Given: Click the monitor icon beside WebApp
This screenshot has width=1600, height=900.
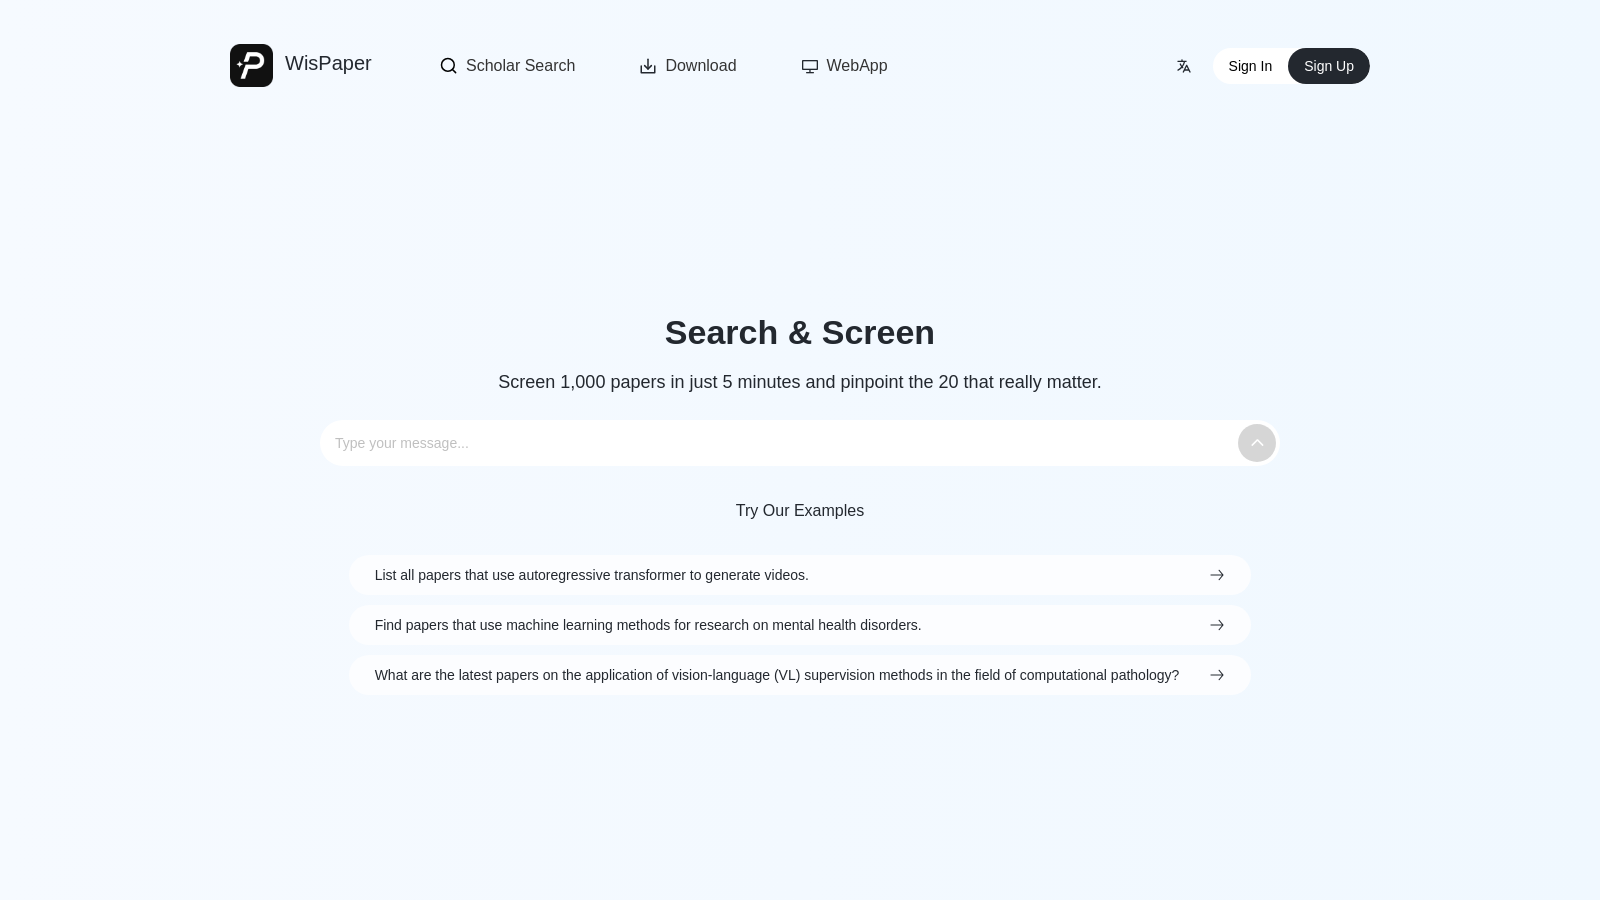Looking at the screenshot, I should 809,65.
